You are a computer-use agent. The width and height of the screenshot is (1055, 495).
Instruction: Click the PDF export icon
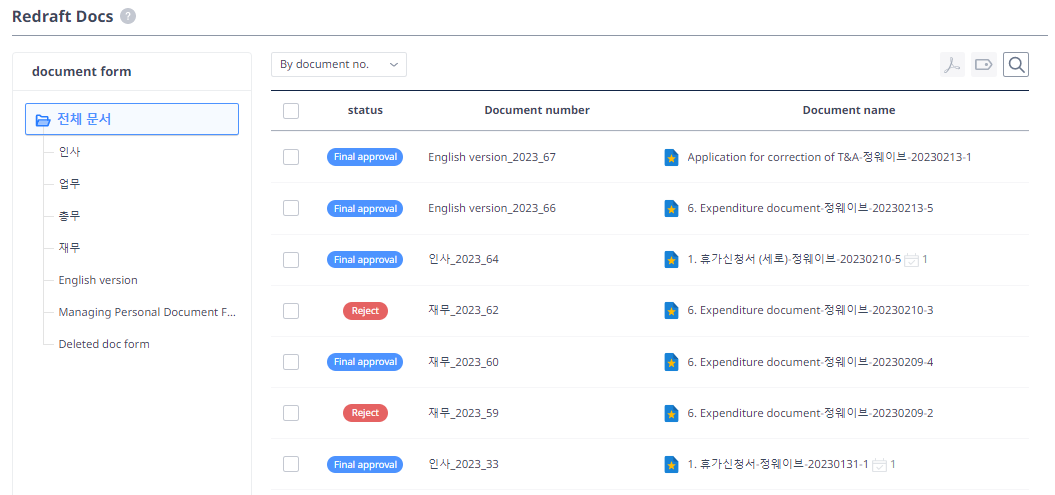pyautogui.click(x=952, y=65)
